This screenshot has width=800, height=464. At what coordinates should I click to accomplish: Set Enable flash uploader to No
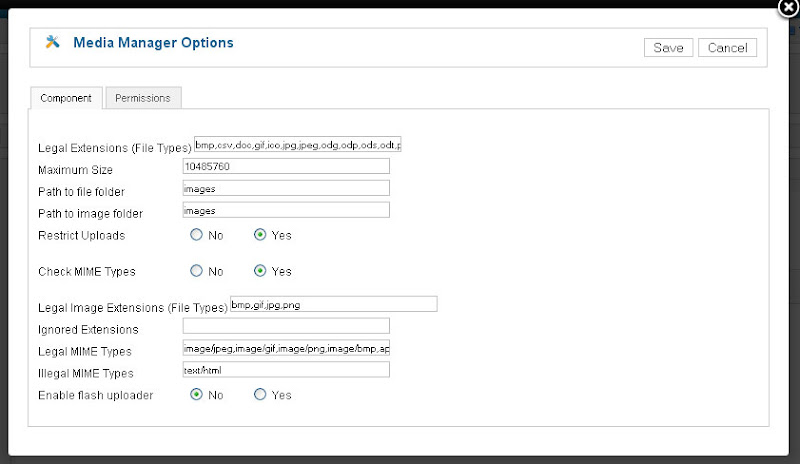point(196,395)
